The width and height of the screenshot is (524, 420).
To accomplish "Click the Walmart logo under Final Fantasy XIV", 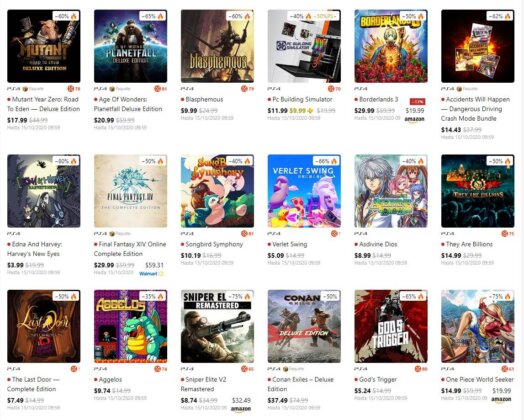I will [x=151, y=274].
